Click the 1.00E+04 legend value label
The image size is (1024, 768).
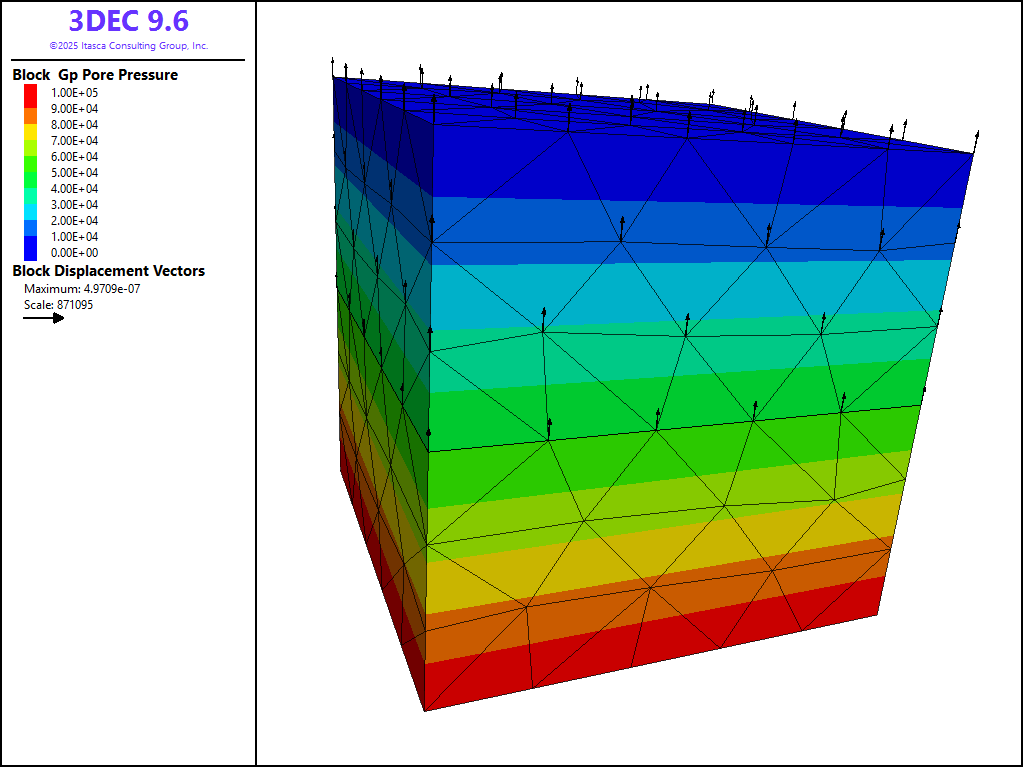coord(75,237)
